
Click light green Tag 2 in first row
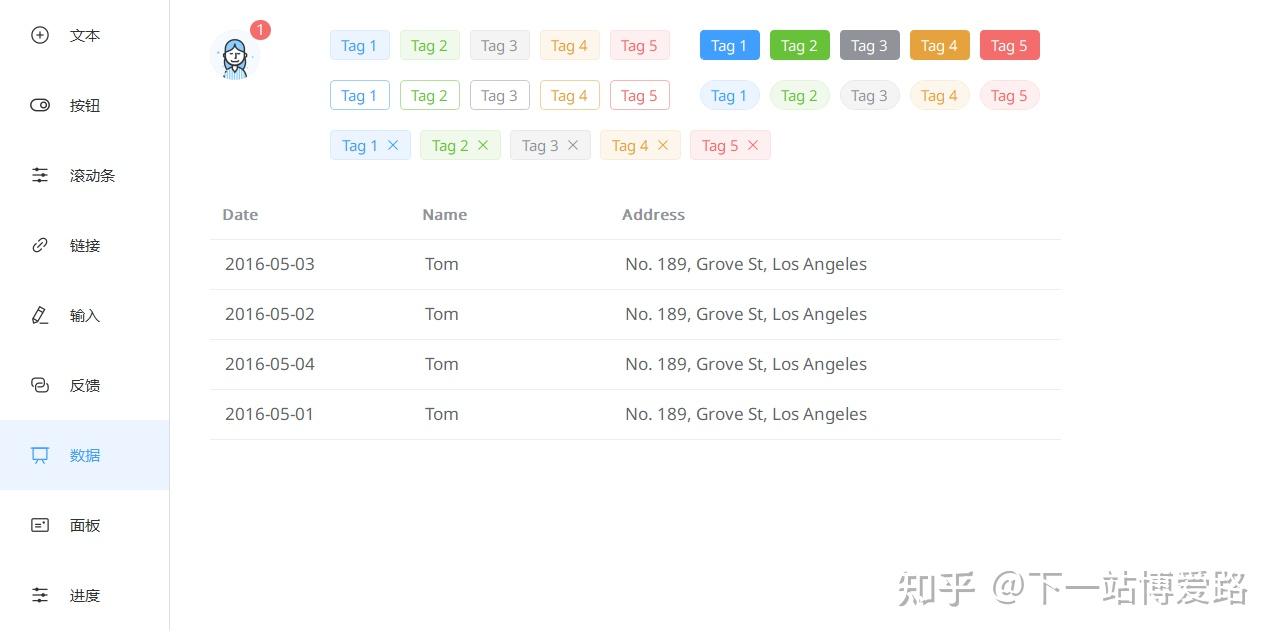[430, 45]
